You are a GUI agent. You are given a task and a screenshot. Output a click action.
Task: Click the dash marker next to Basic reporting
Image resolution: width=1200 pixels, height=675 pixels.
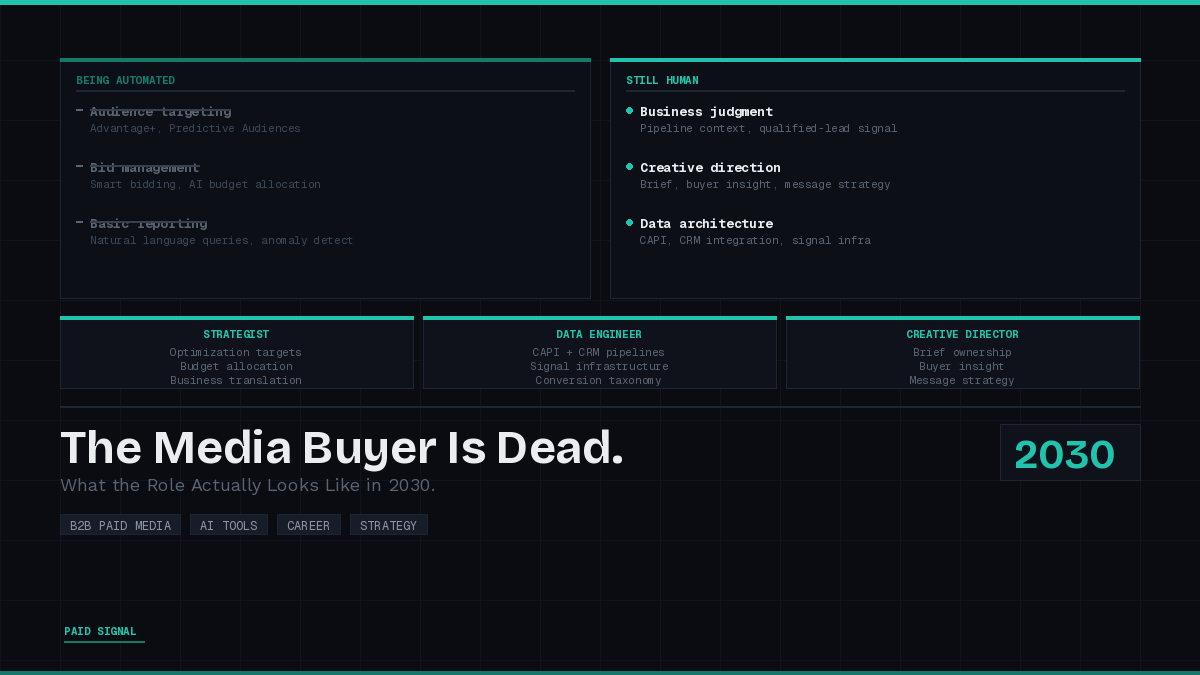(x=79, y=223)
